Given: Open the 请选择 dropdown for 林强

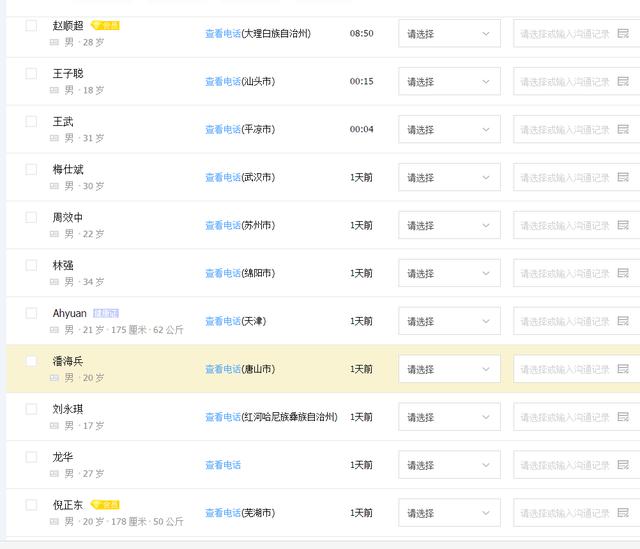Looking at the screenshot, I should [449, 273].
